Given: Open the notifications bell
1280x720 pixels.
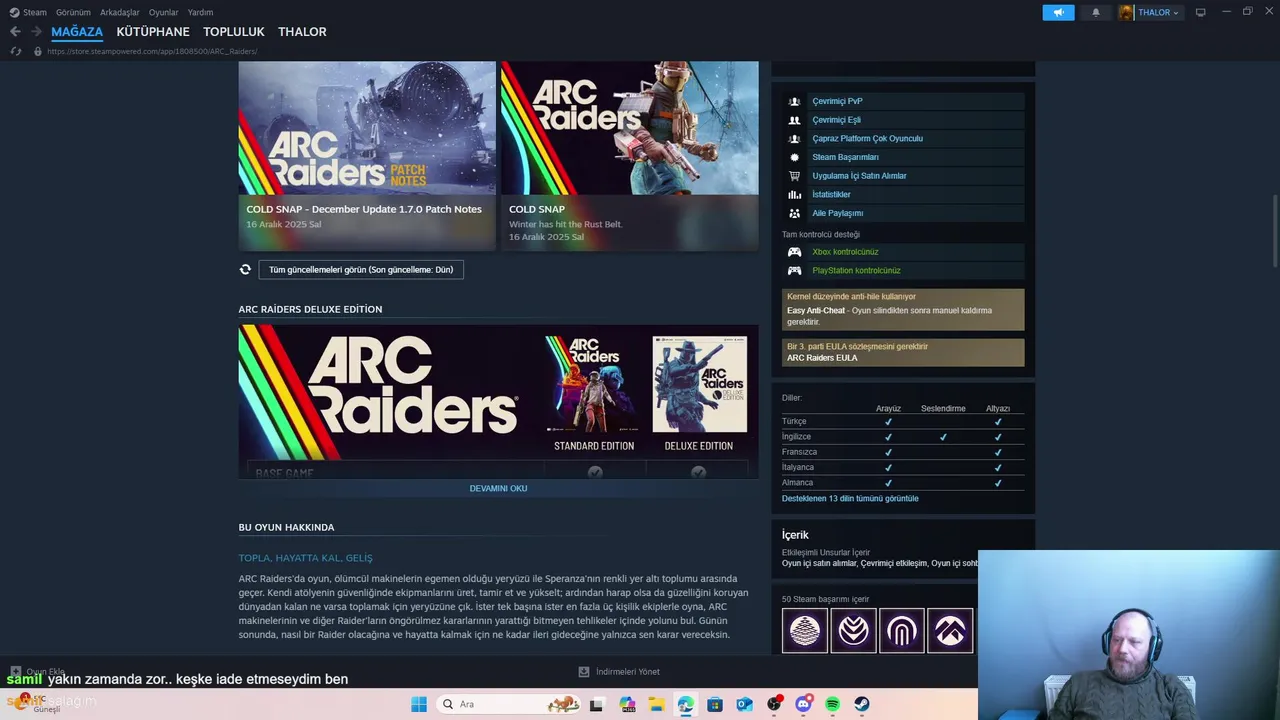Looking at the screenshot, I should click(1096, 13).
